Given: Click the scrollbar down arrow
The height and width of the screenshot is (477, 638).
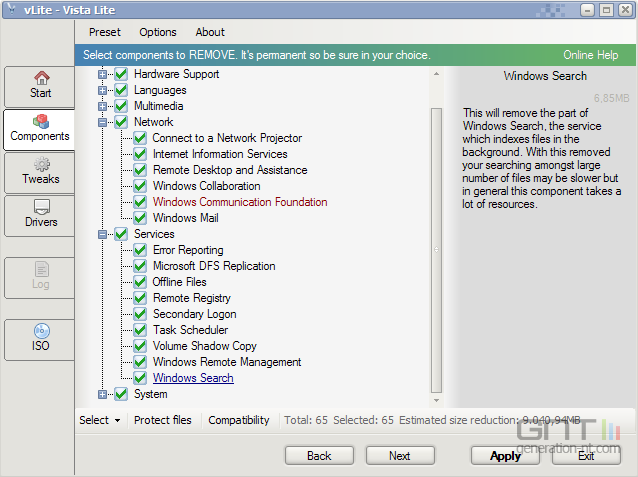Looking at the screenshot, I should [436, 400].
